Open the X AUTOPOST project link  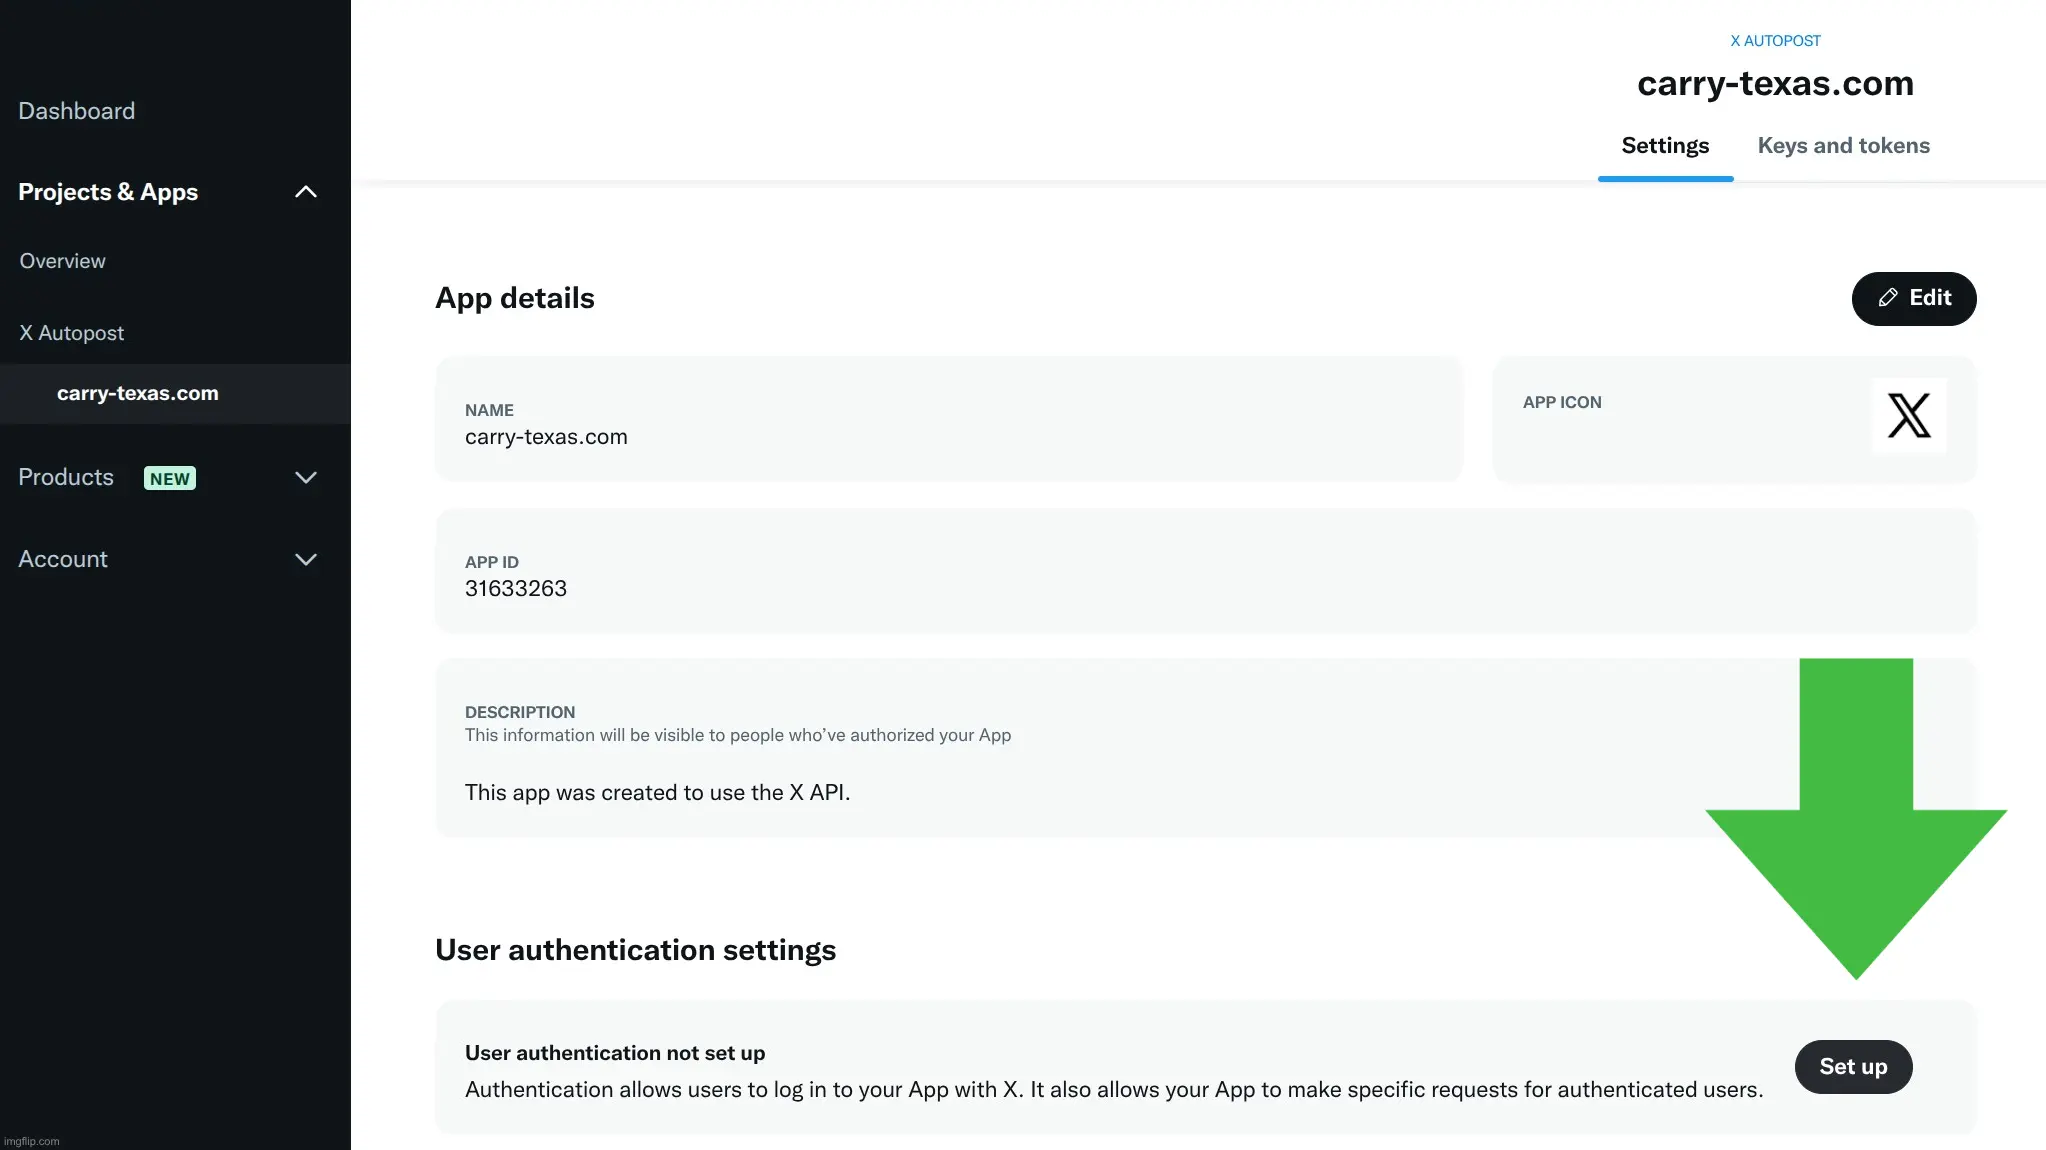click(x=1775, y=41)
